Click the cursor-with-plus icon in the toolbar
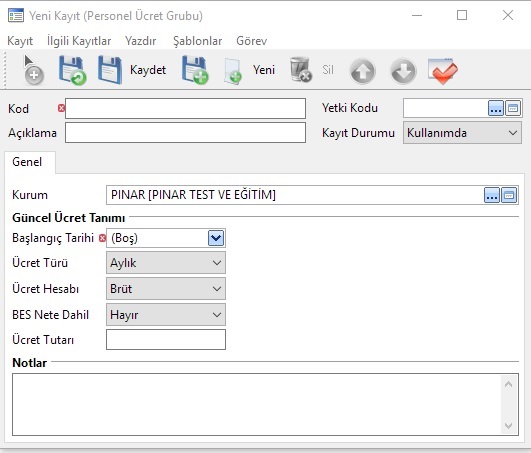The width and height of the screenshot is (531, 453). tap(33, 70)
